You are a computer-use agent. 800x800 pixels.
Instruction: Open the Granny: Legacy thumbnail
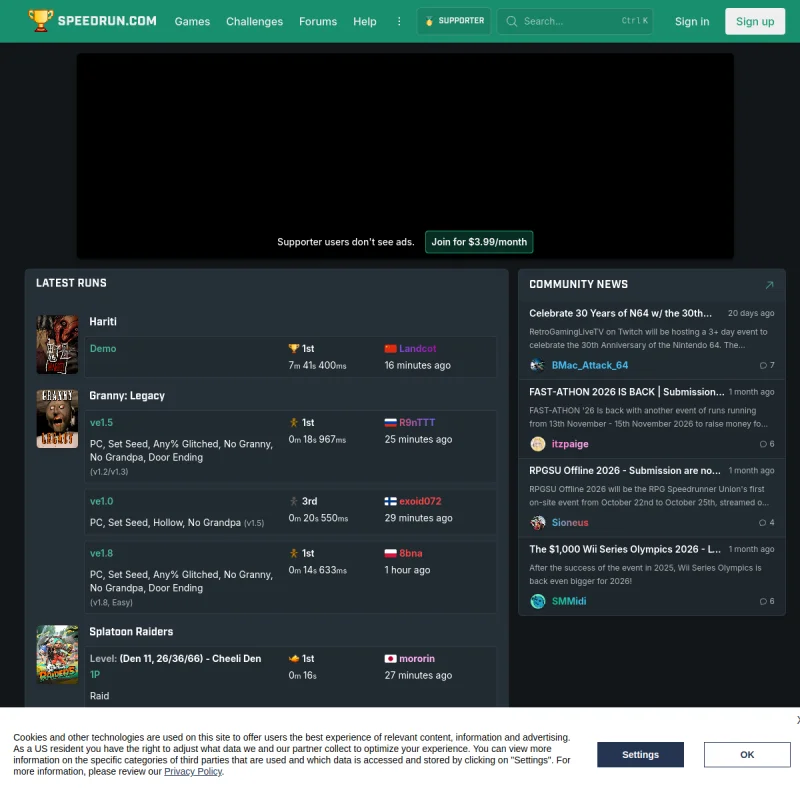[x=57, y=419]
